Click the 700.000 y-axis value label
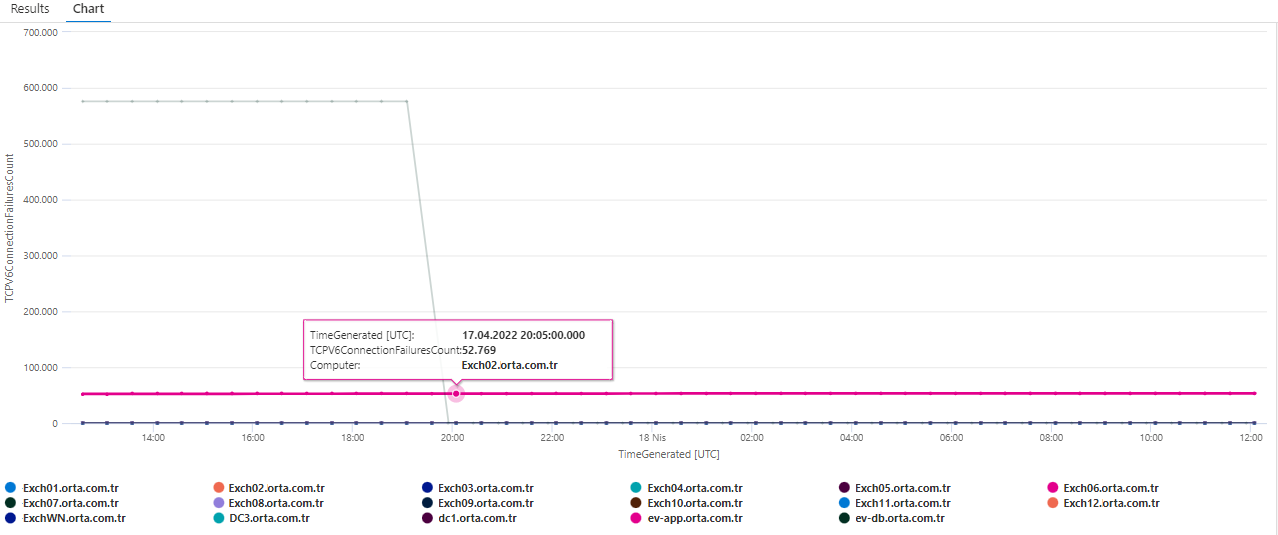This screenshot has height=535, width=1278. point(40,32)
